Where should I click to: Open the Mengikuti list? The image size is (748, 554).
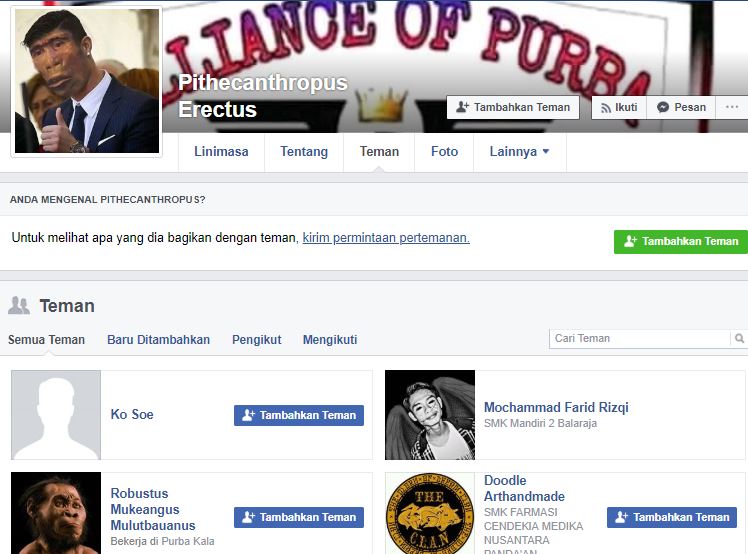click(329, 340)
